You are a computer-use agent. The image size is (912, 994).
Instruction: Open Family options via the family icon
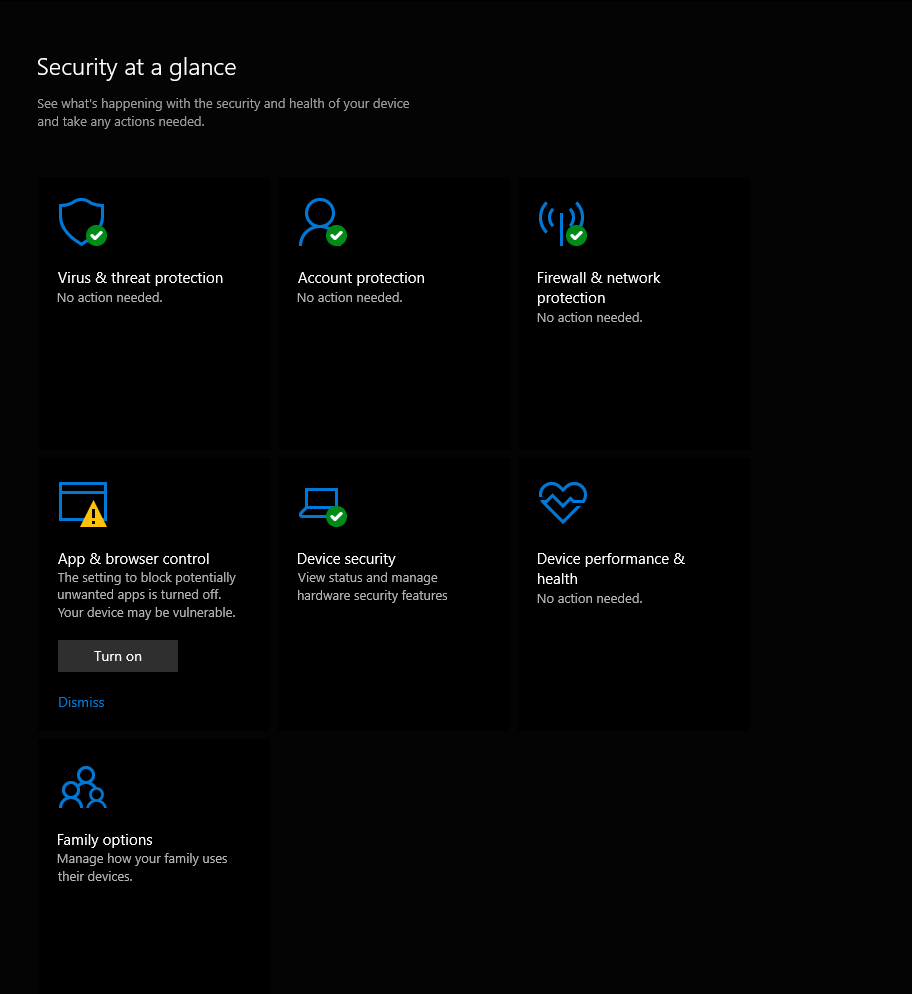82,786
